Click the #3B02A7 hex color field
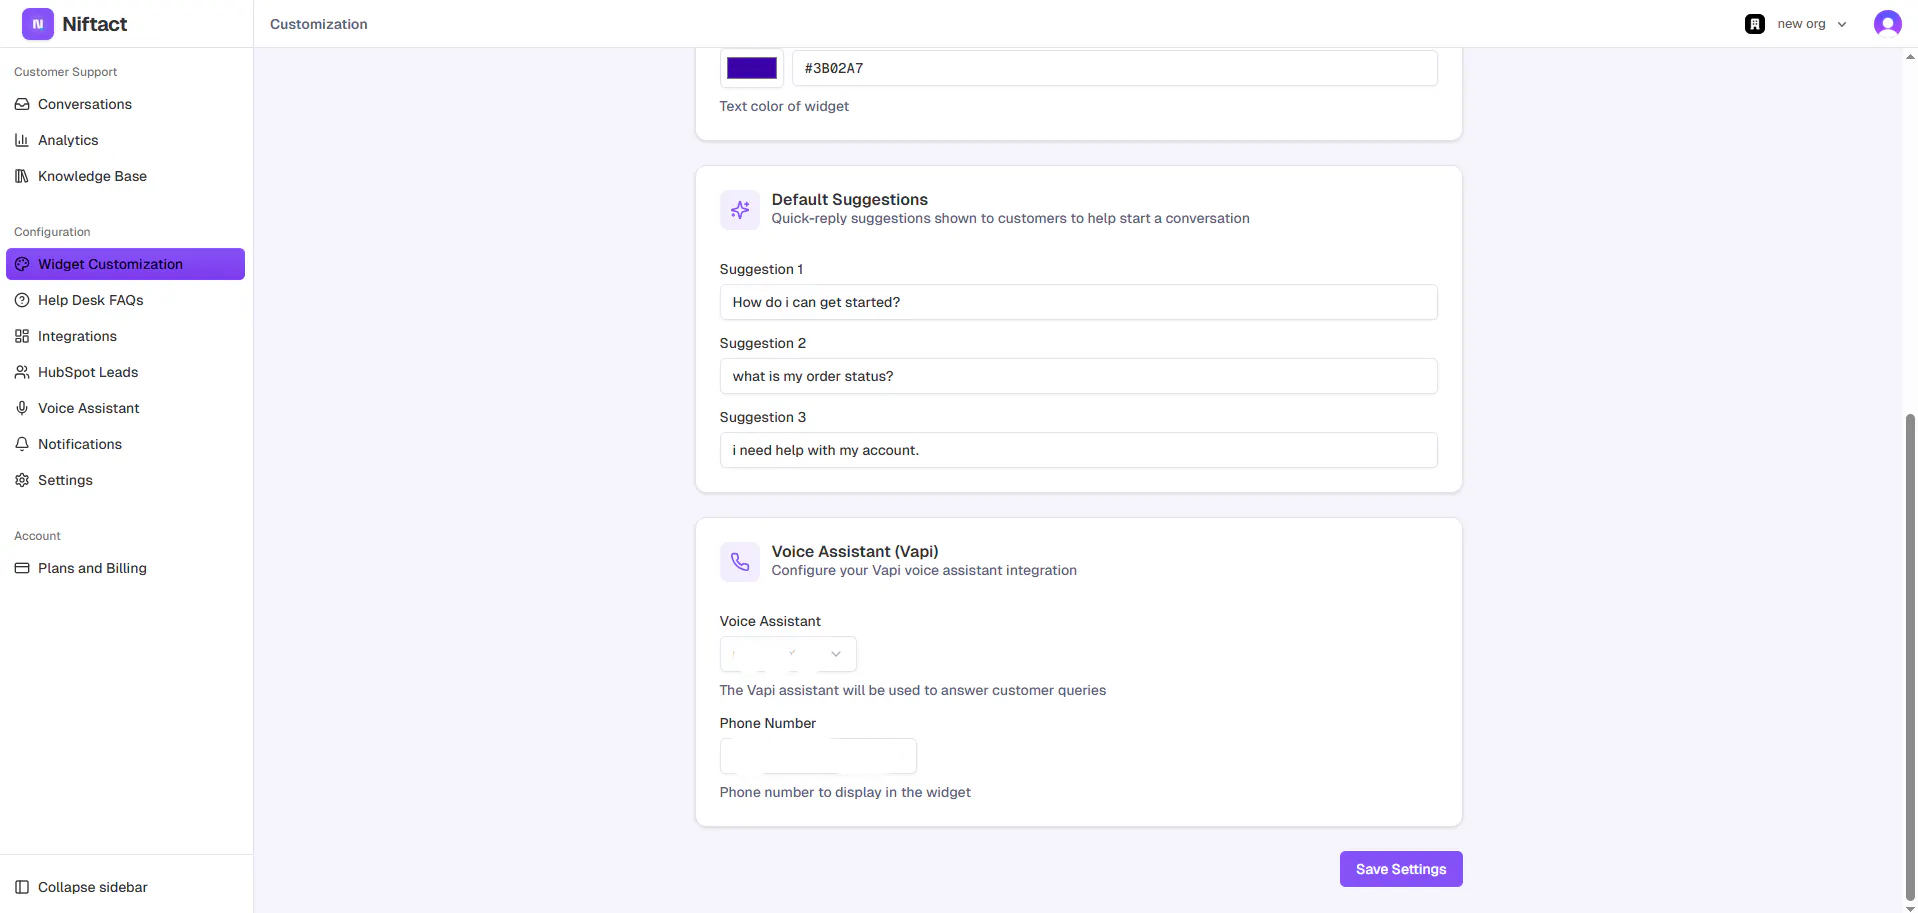Image resolution: width=1918 pixels, height=913 pixels. point(1115,68)
